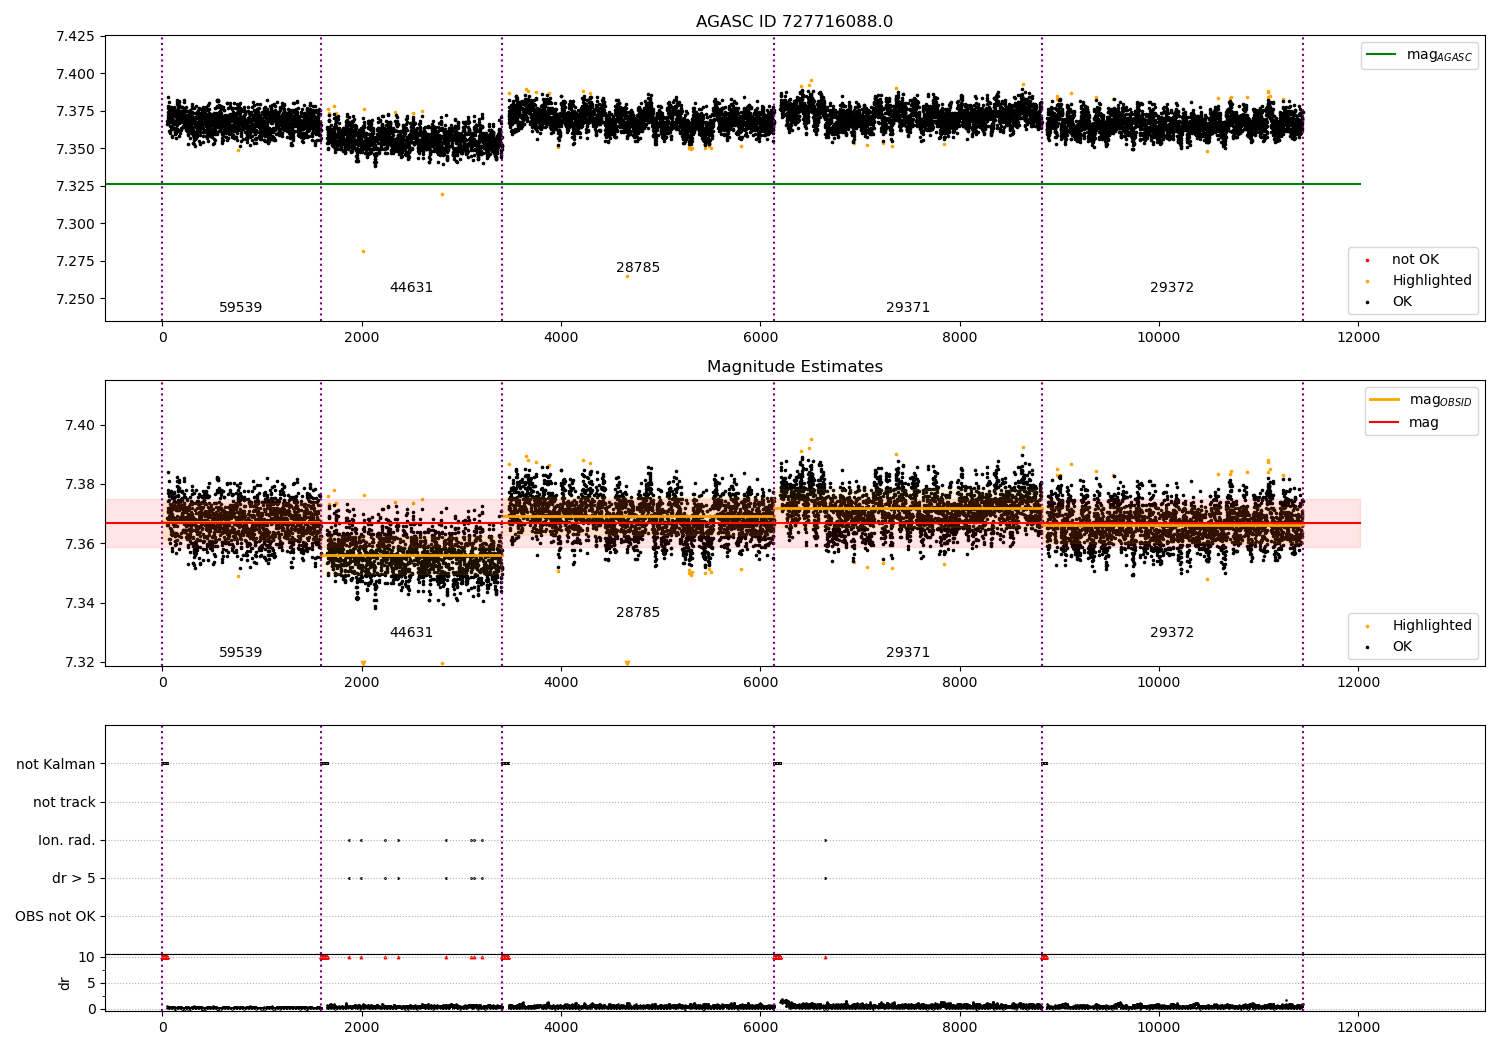Click OBSID label 29372 in the top plot
1500x1050 pixels.
tap(1172, 288)
